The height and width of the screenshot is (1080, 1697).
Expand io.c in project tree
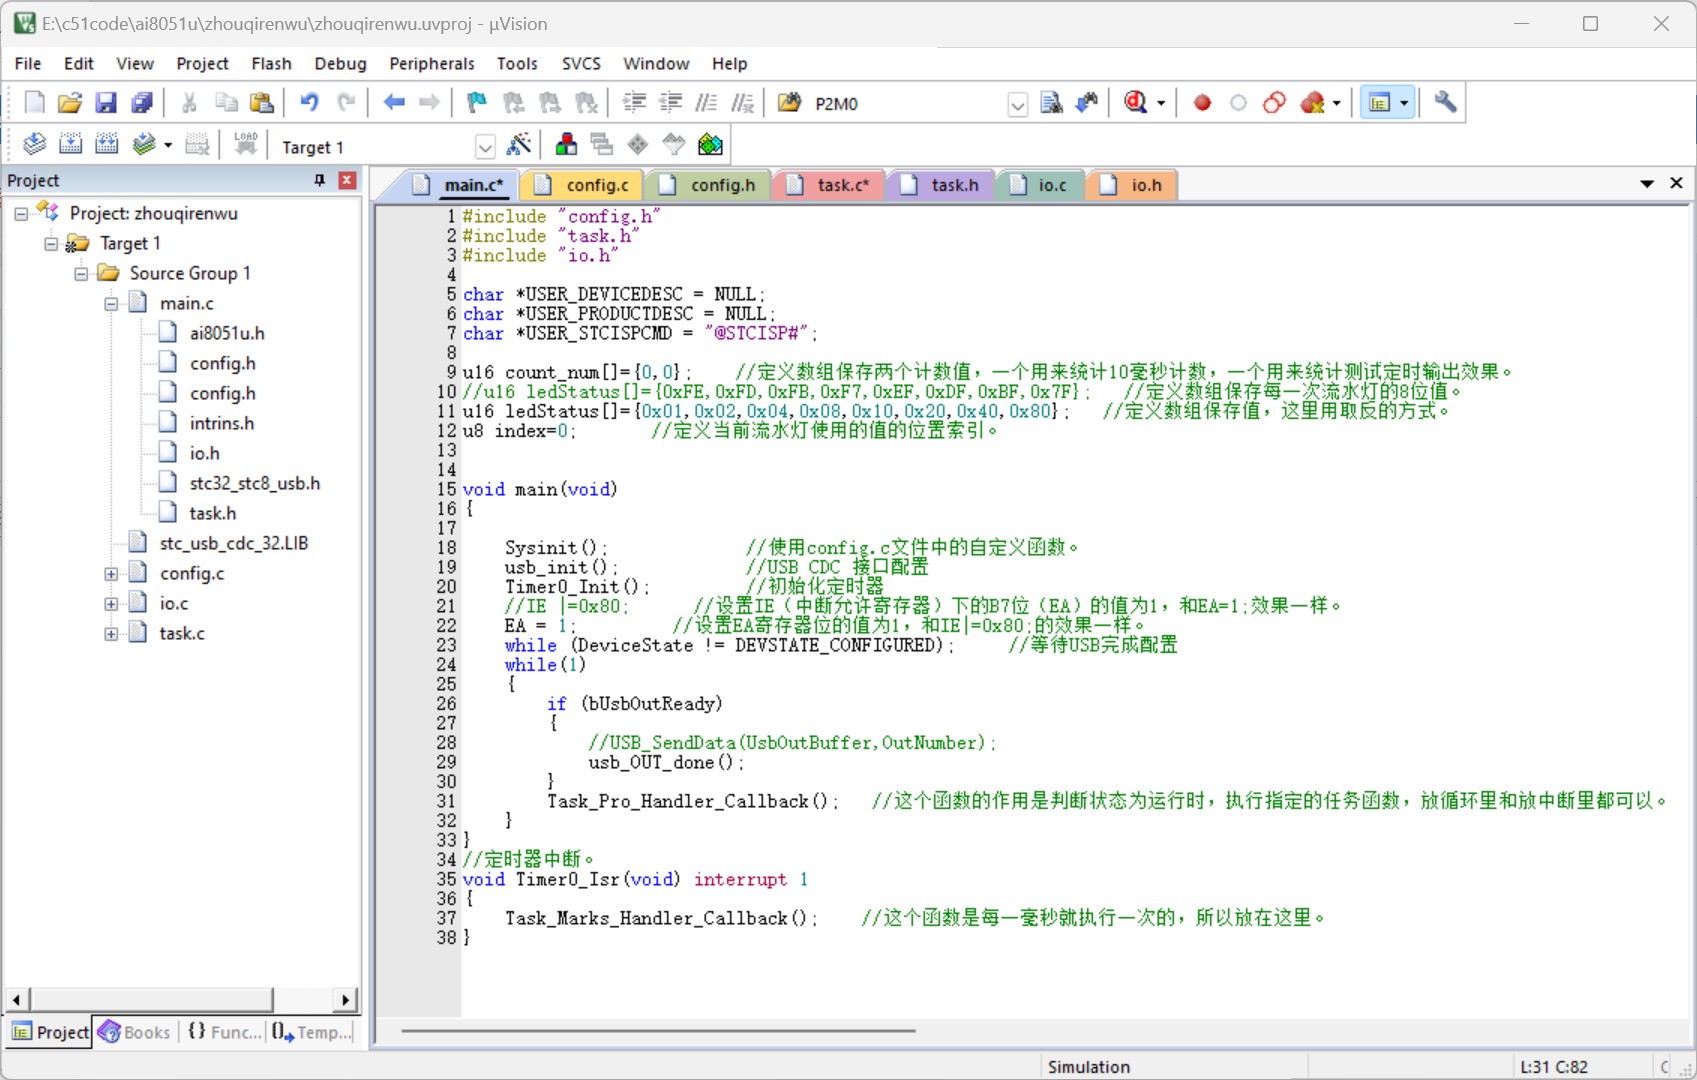[111, 604]
